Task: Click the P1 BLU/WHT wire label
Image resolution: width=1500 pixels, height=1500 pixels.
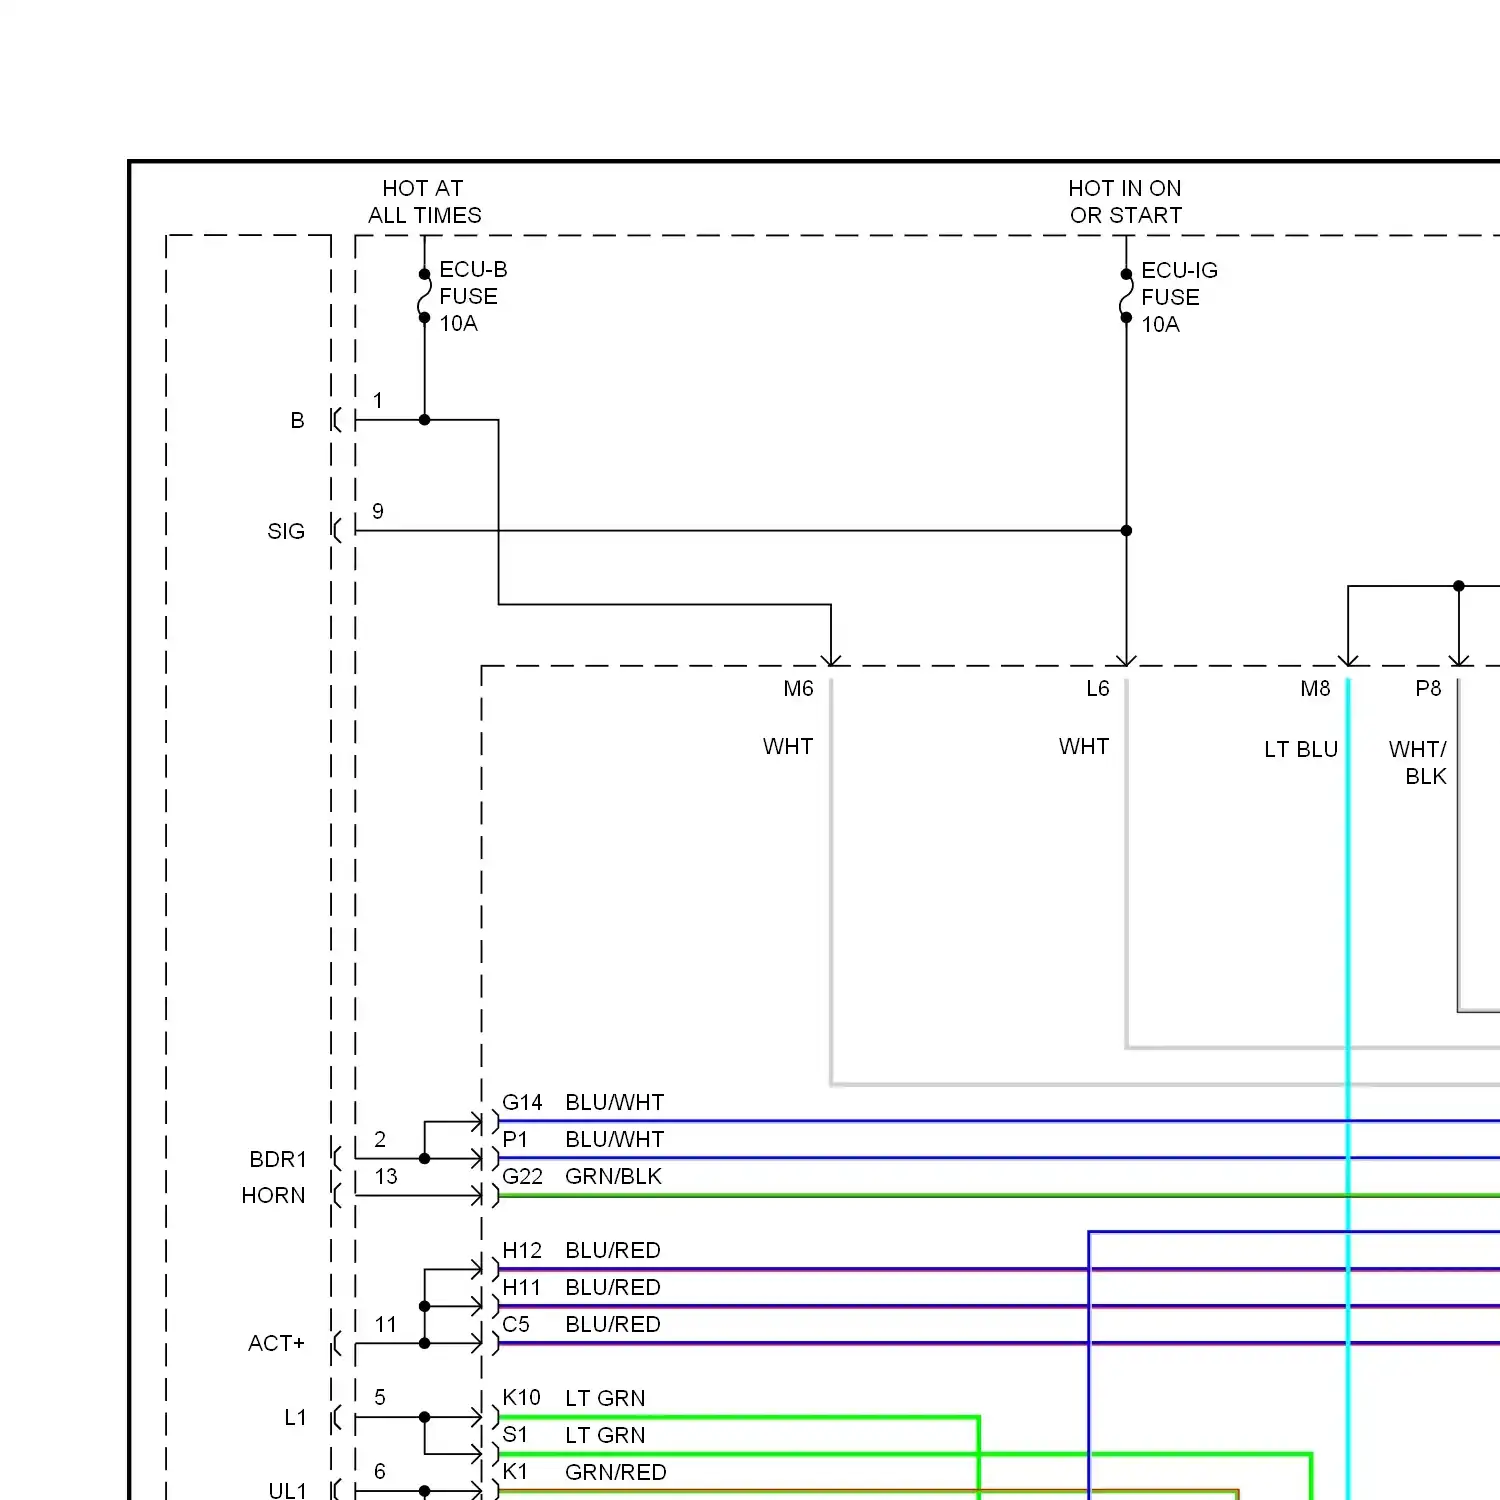Action: pyautogui.click(x=583, y=1140)
